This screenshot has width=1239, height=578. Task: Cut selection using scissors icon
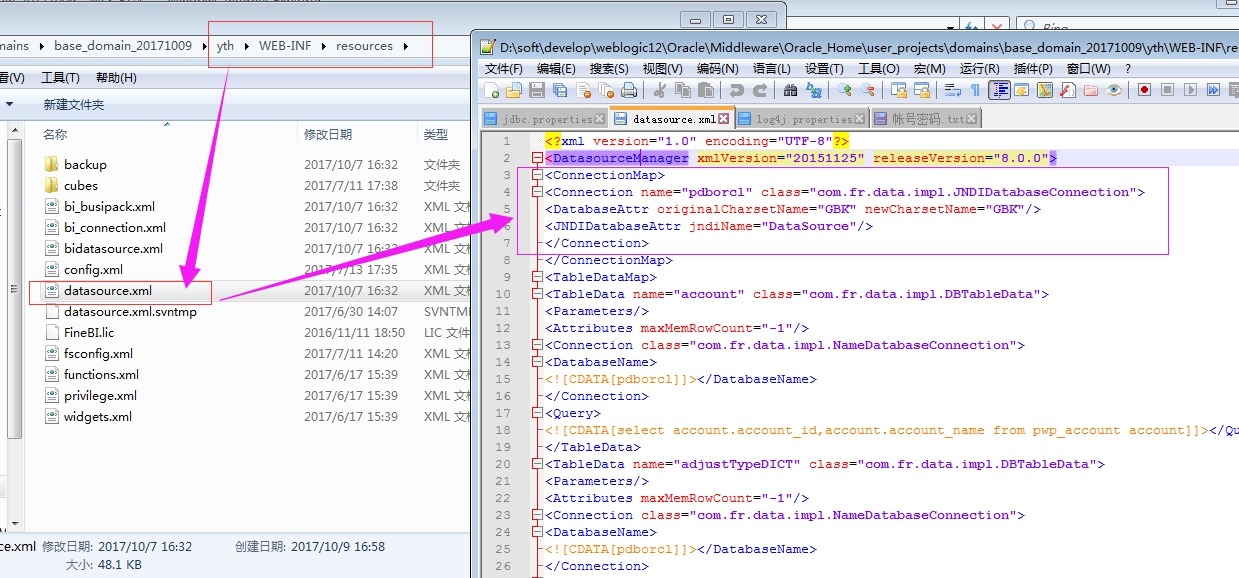coord(660,90)
